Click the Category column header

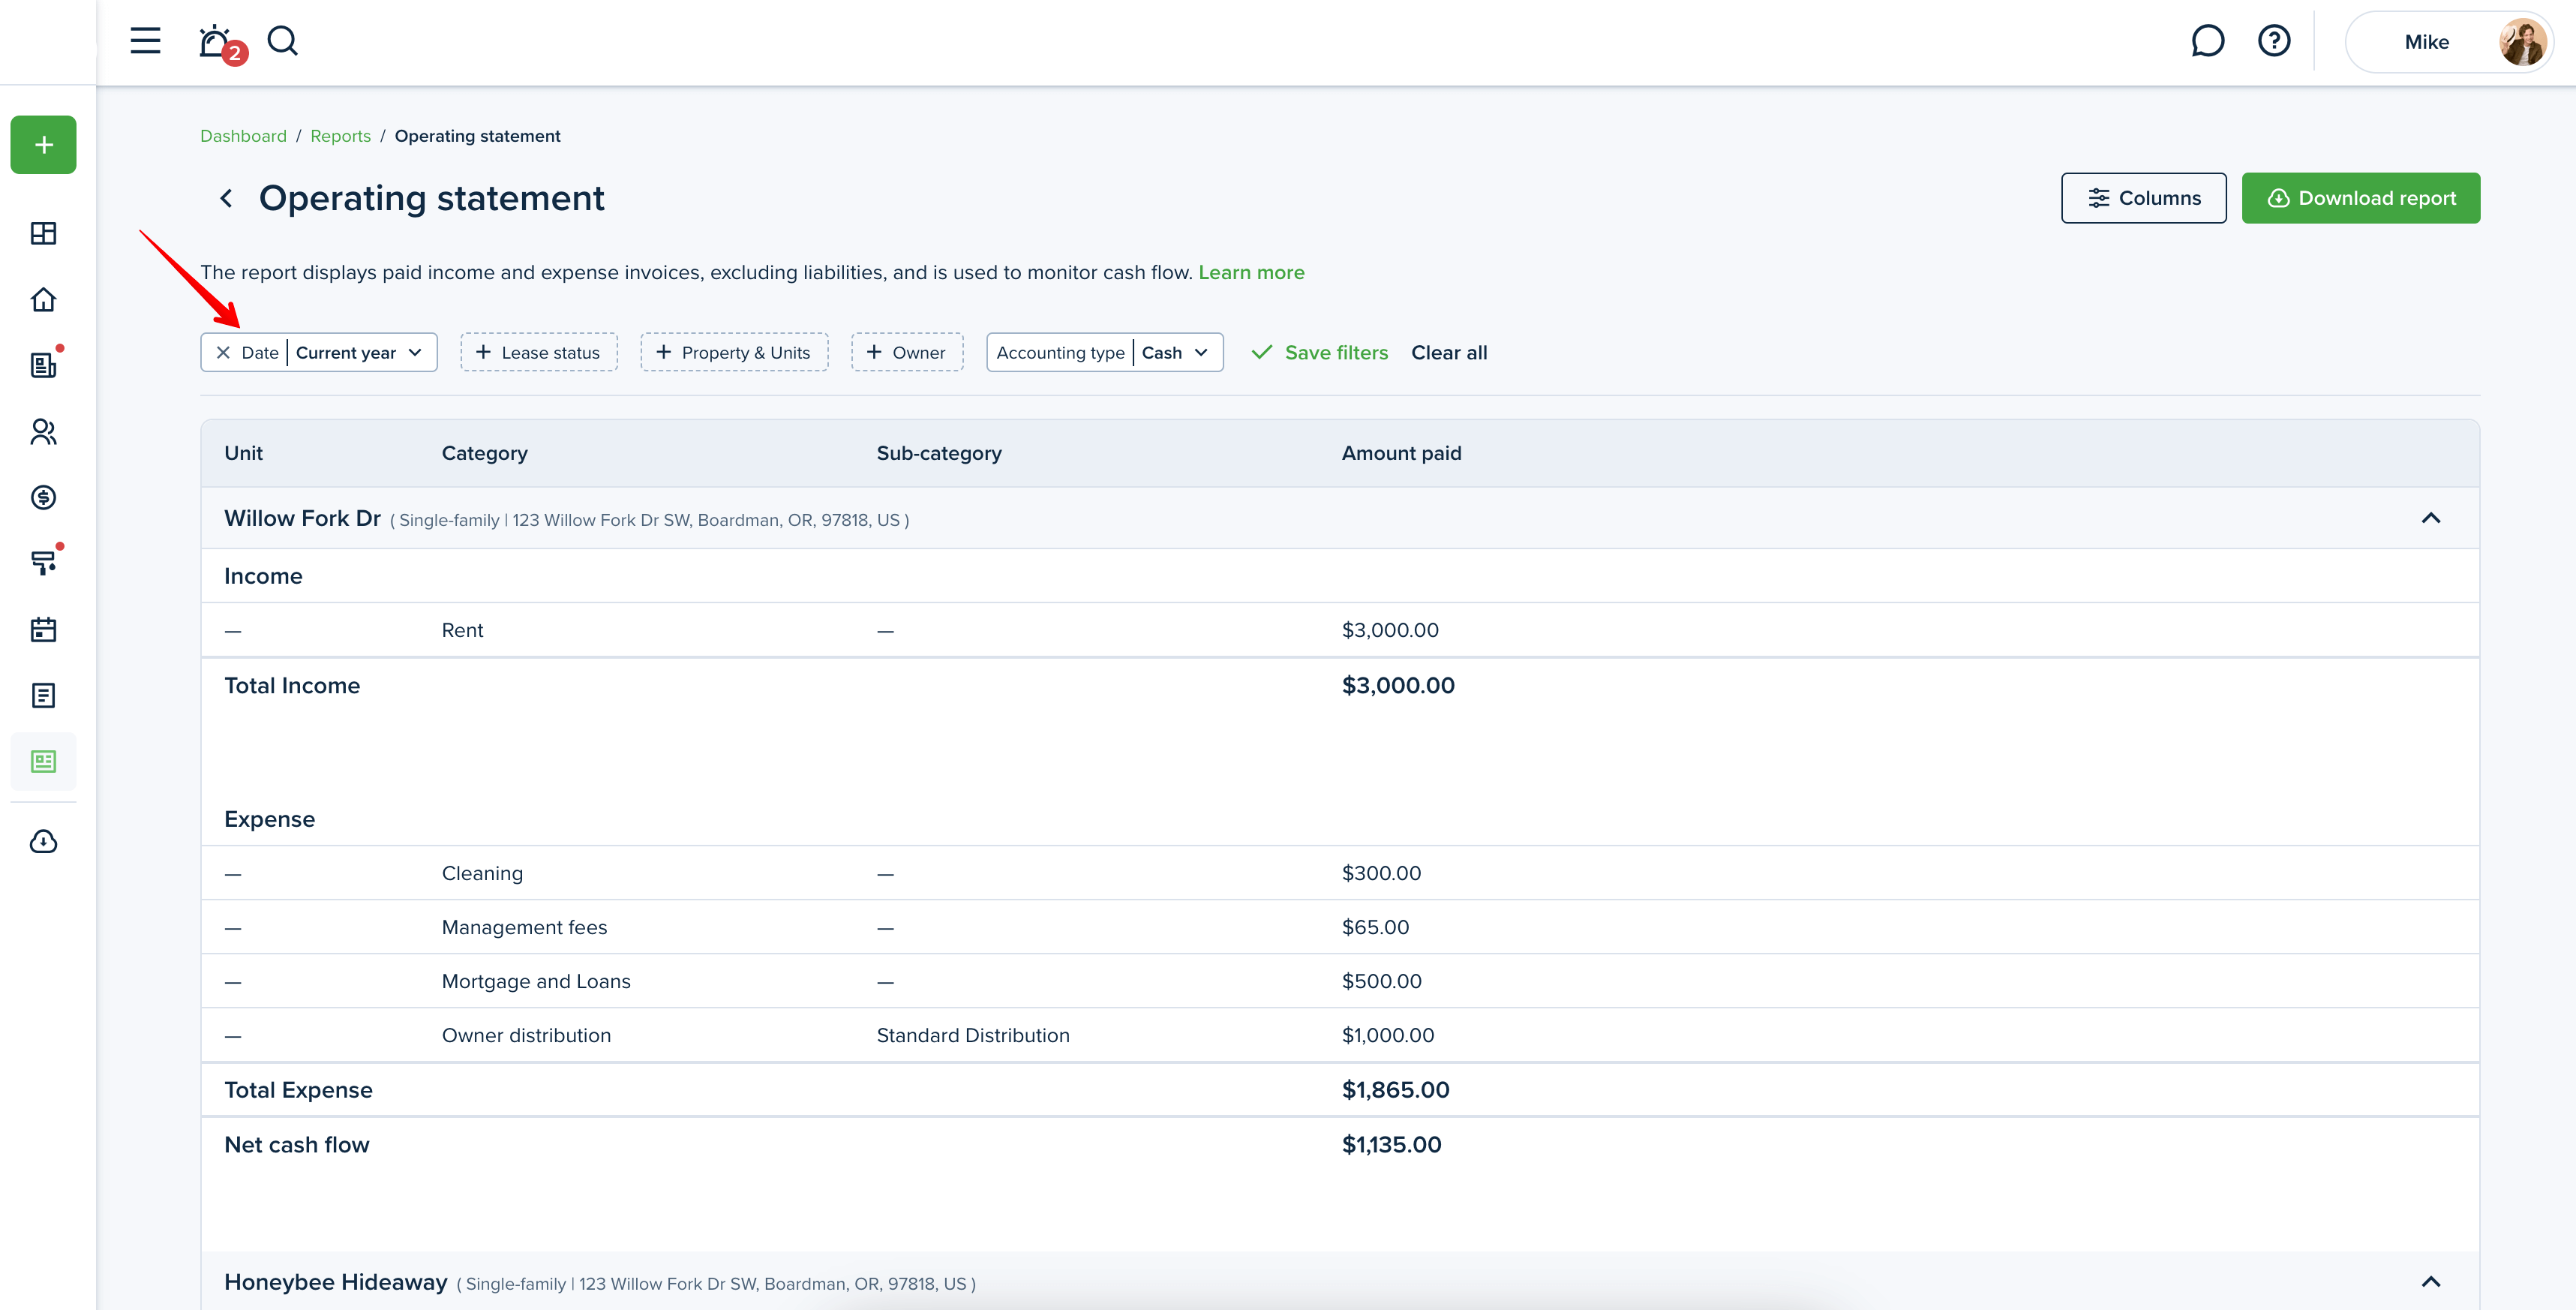coord(484,453)
